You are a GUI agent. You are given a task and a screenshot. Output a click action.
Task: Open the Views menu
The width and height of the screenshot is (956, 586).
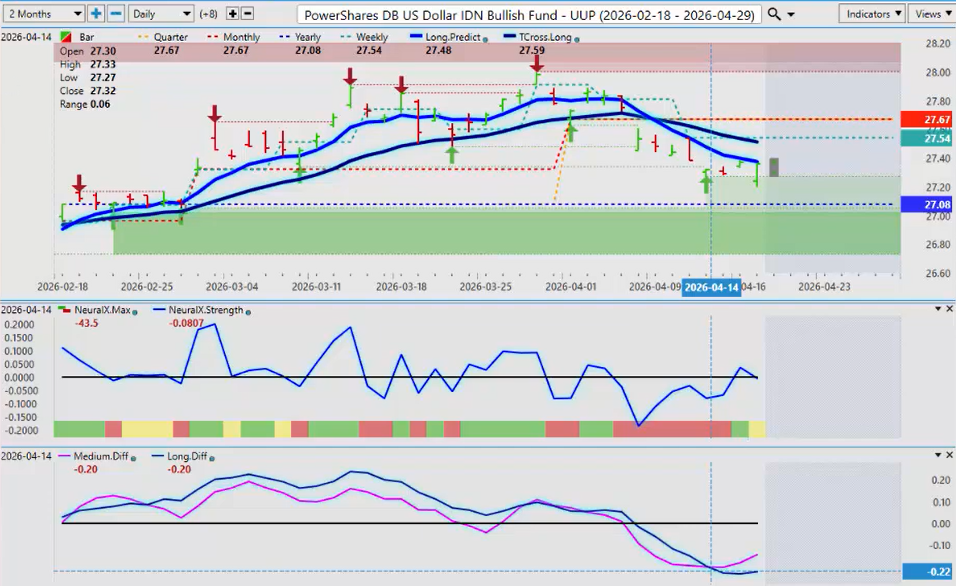[931, 14]
